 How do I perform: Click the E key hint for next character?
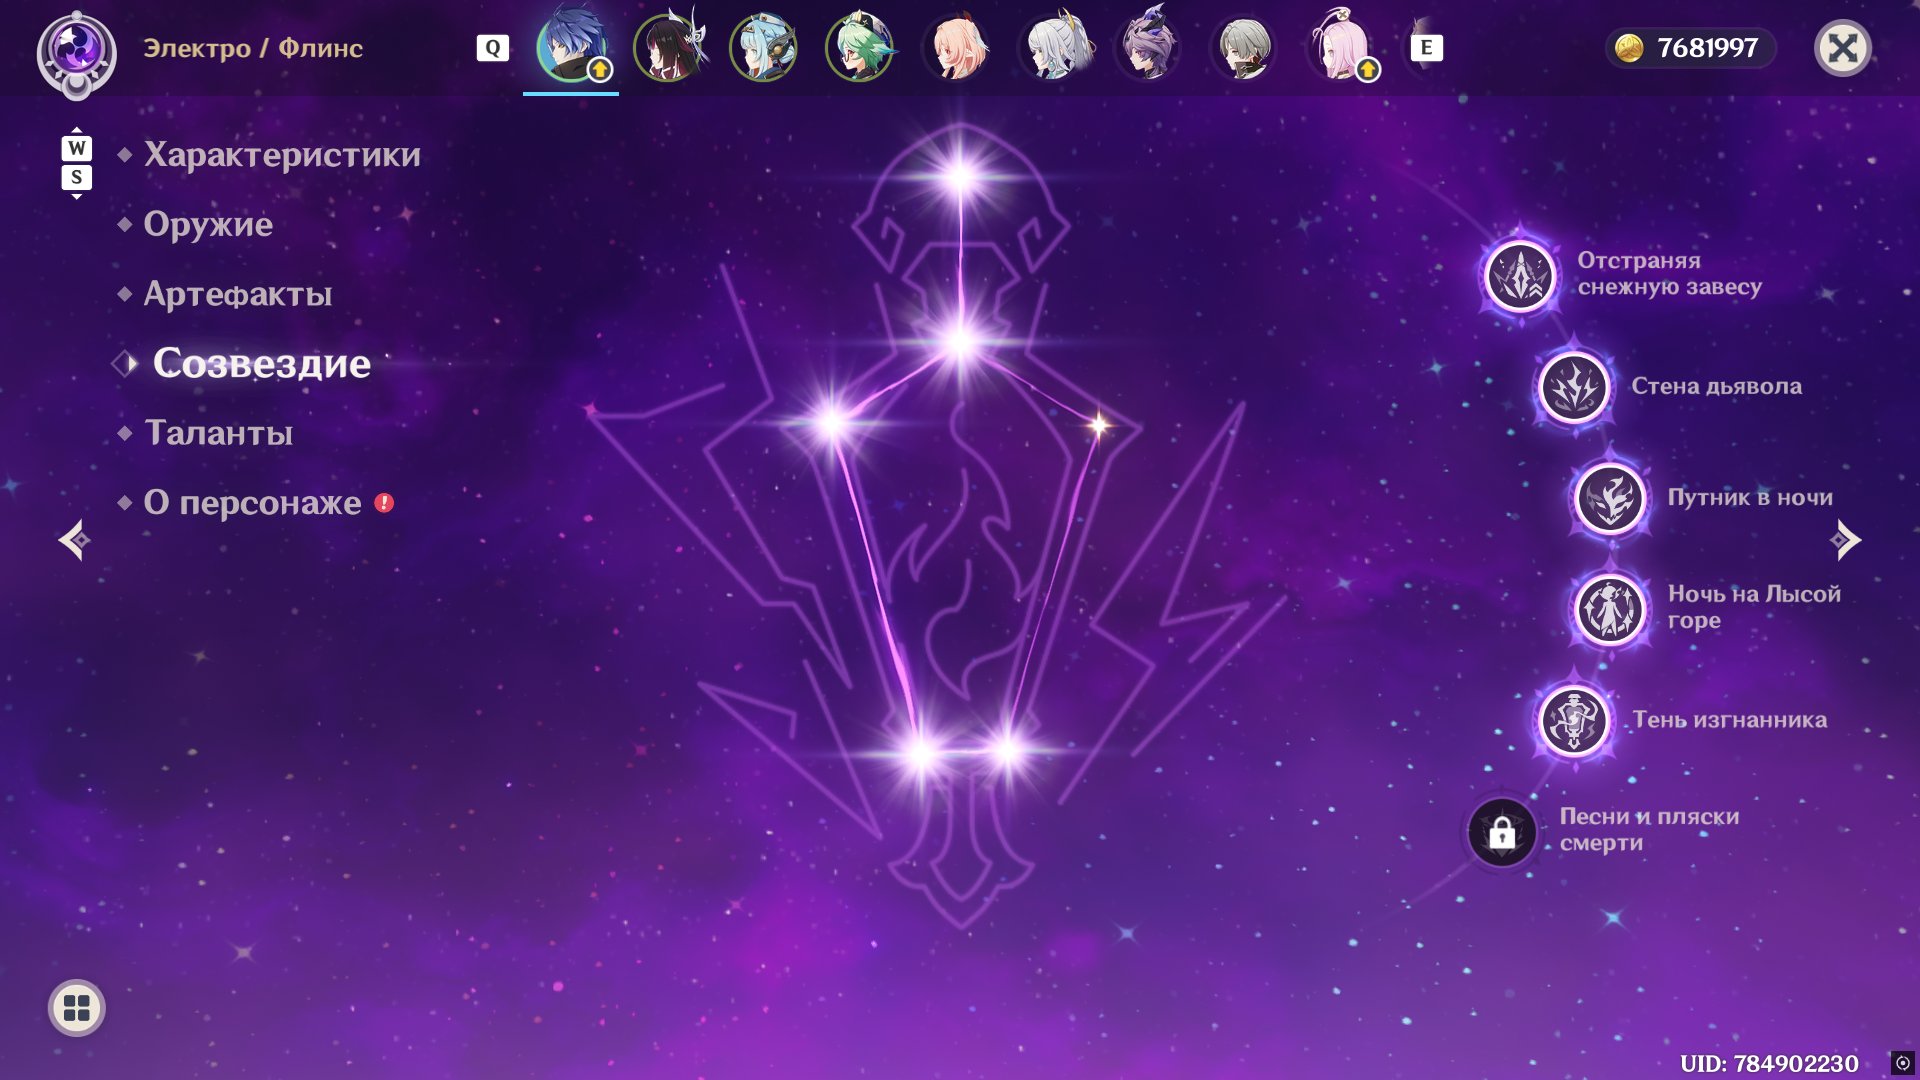1427,48
